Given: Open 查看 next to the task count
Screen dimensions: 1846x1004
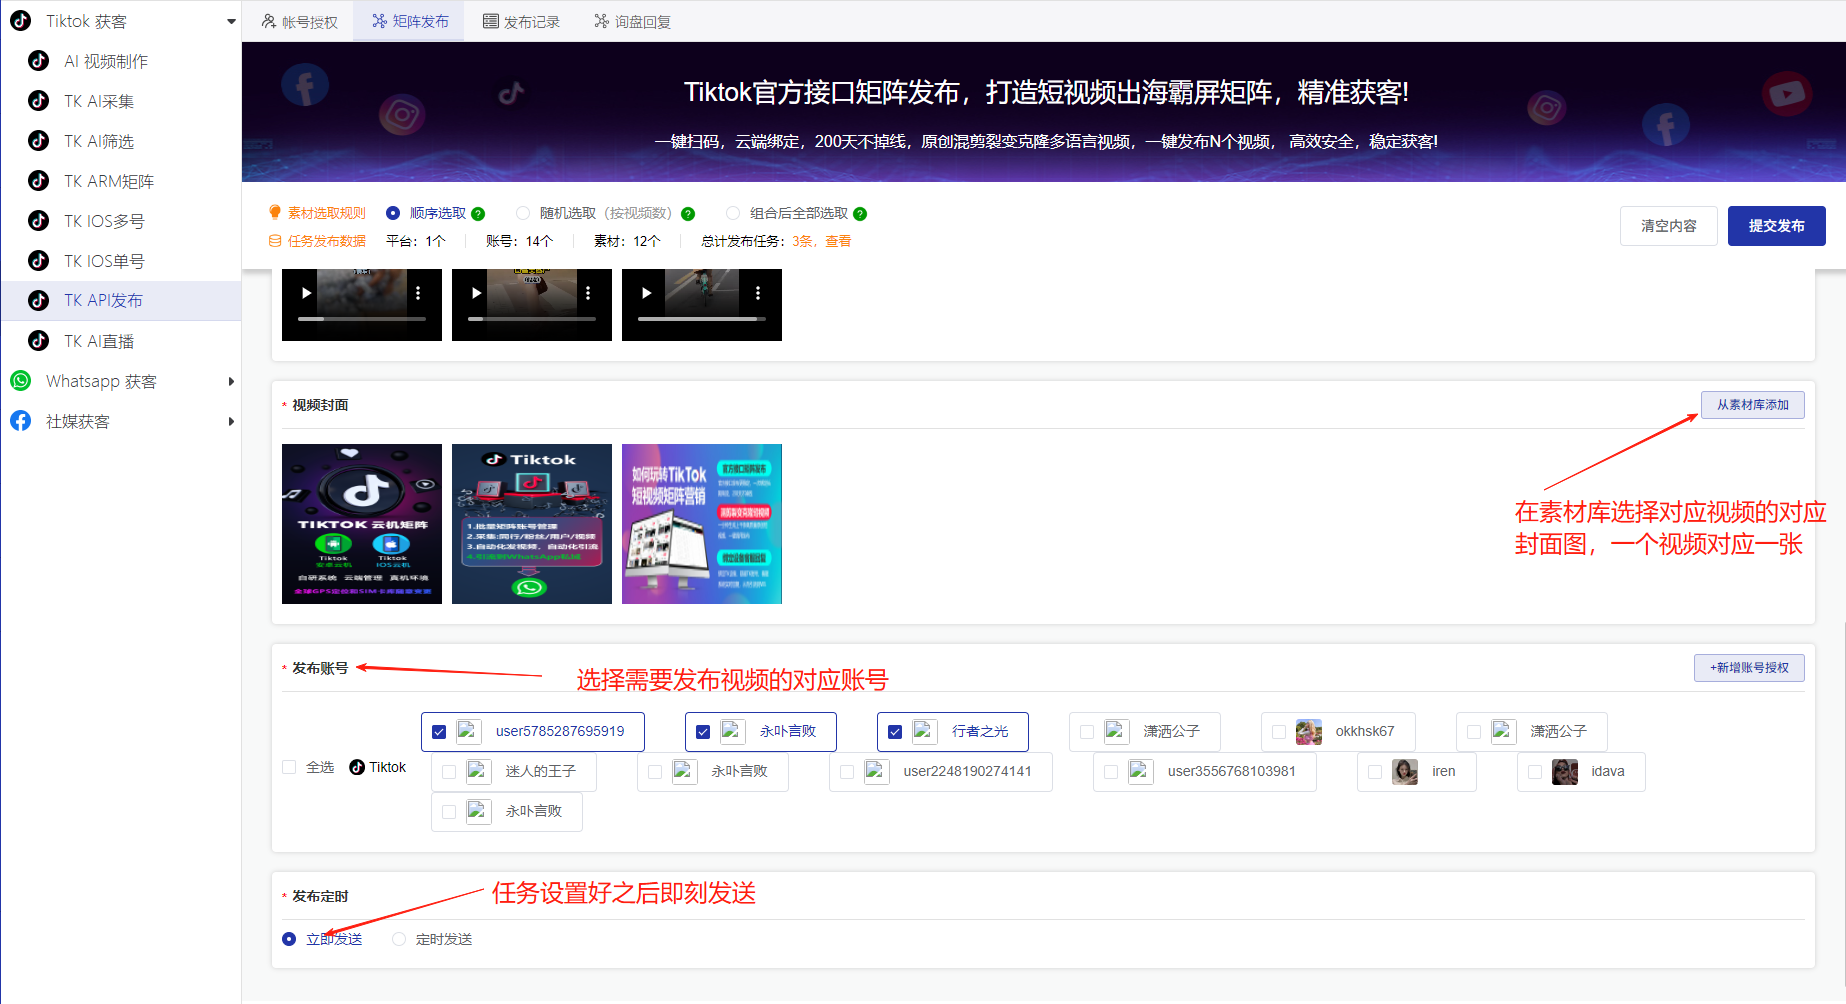Looking at the screenshot, I should [x=836, y=240].
